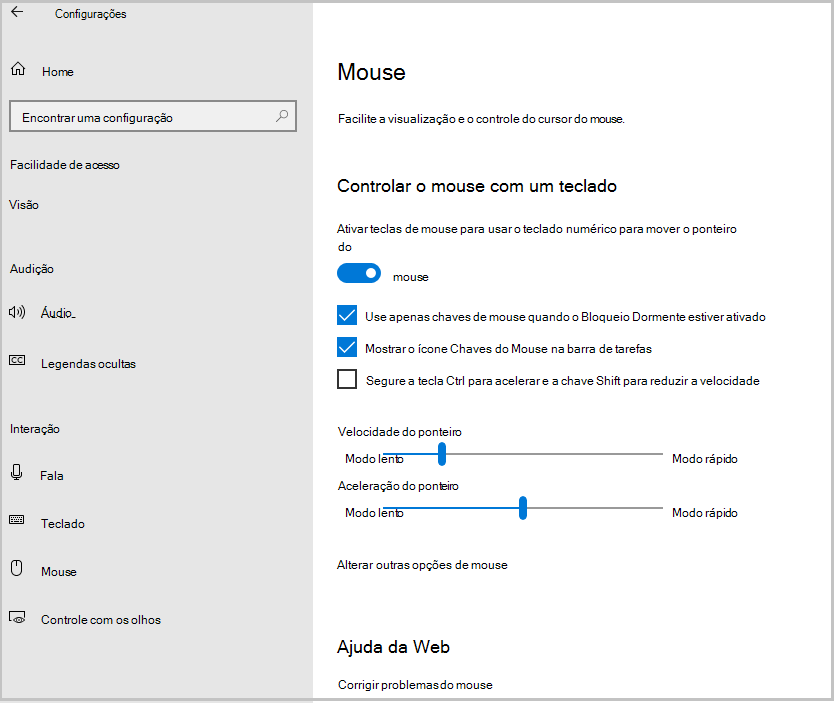Image resolution: width=834 pixels, height=703 pixels.
Task: Open Controle com os olhos section
Action: coord(101,620)
